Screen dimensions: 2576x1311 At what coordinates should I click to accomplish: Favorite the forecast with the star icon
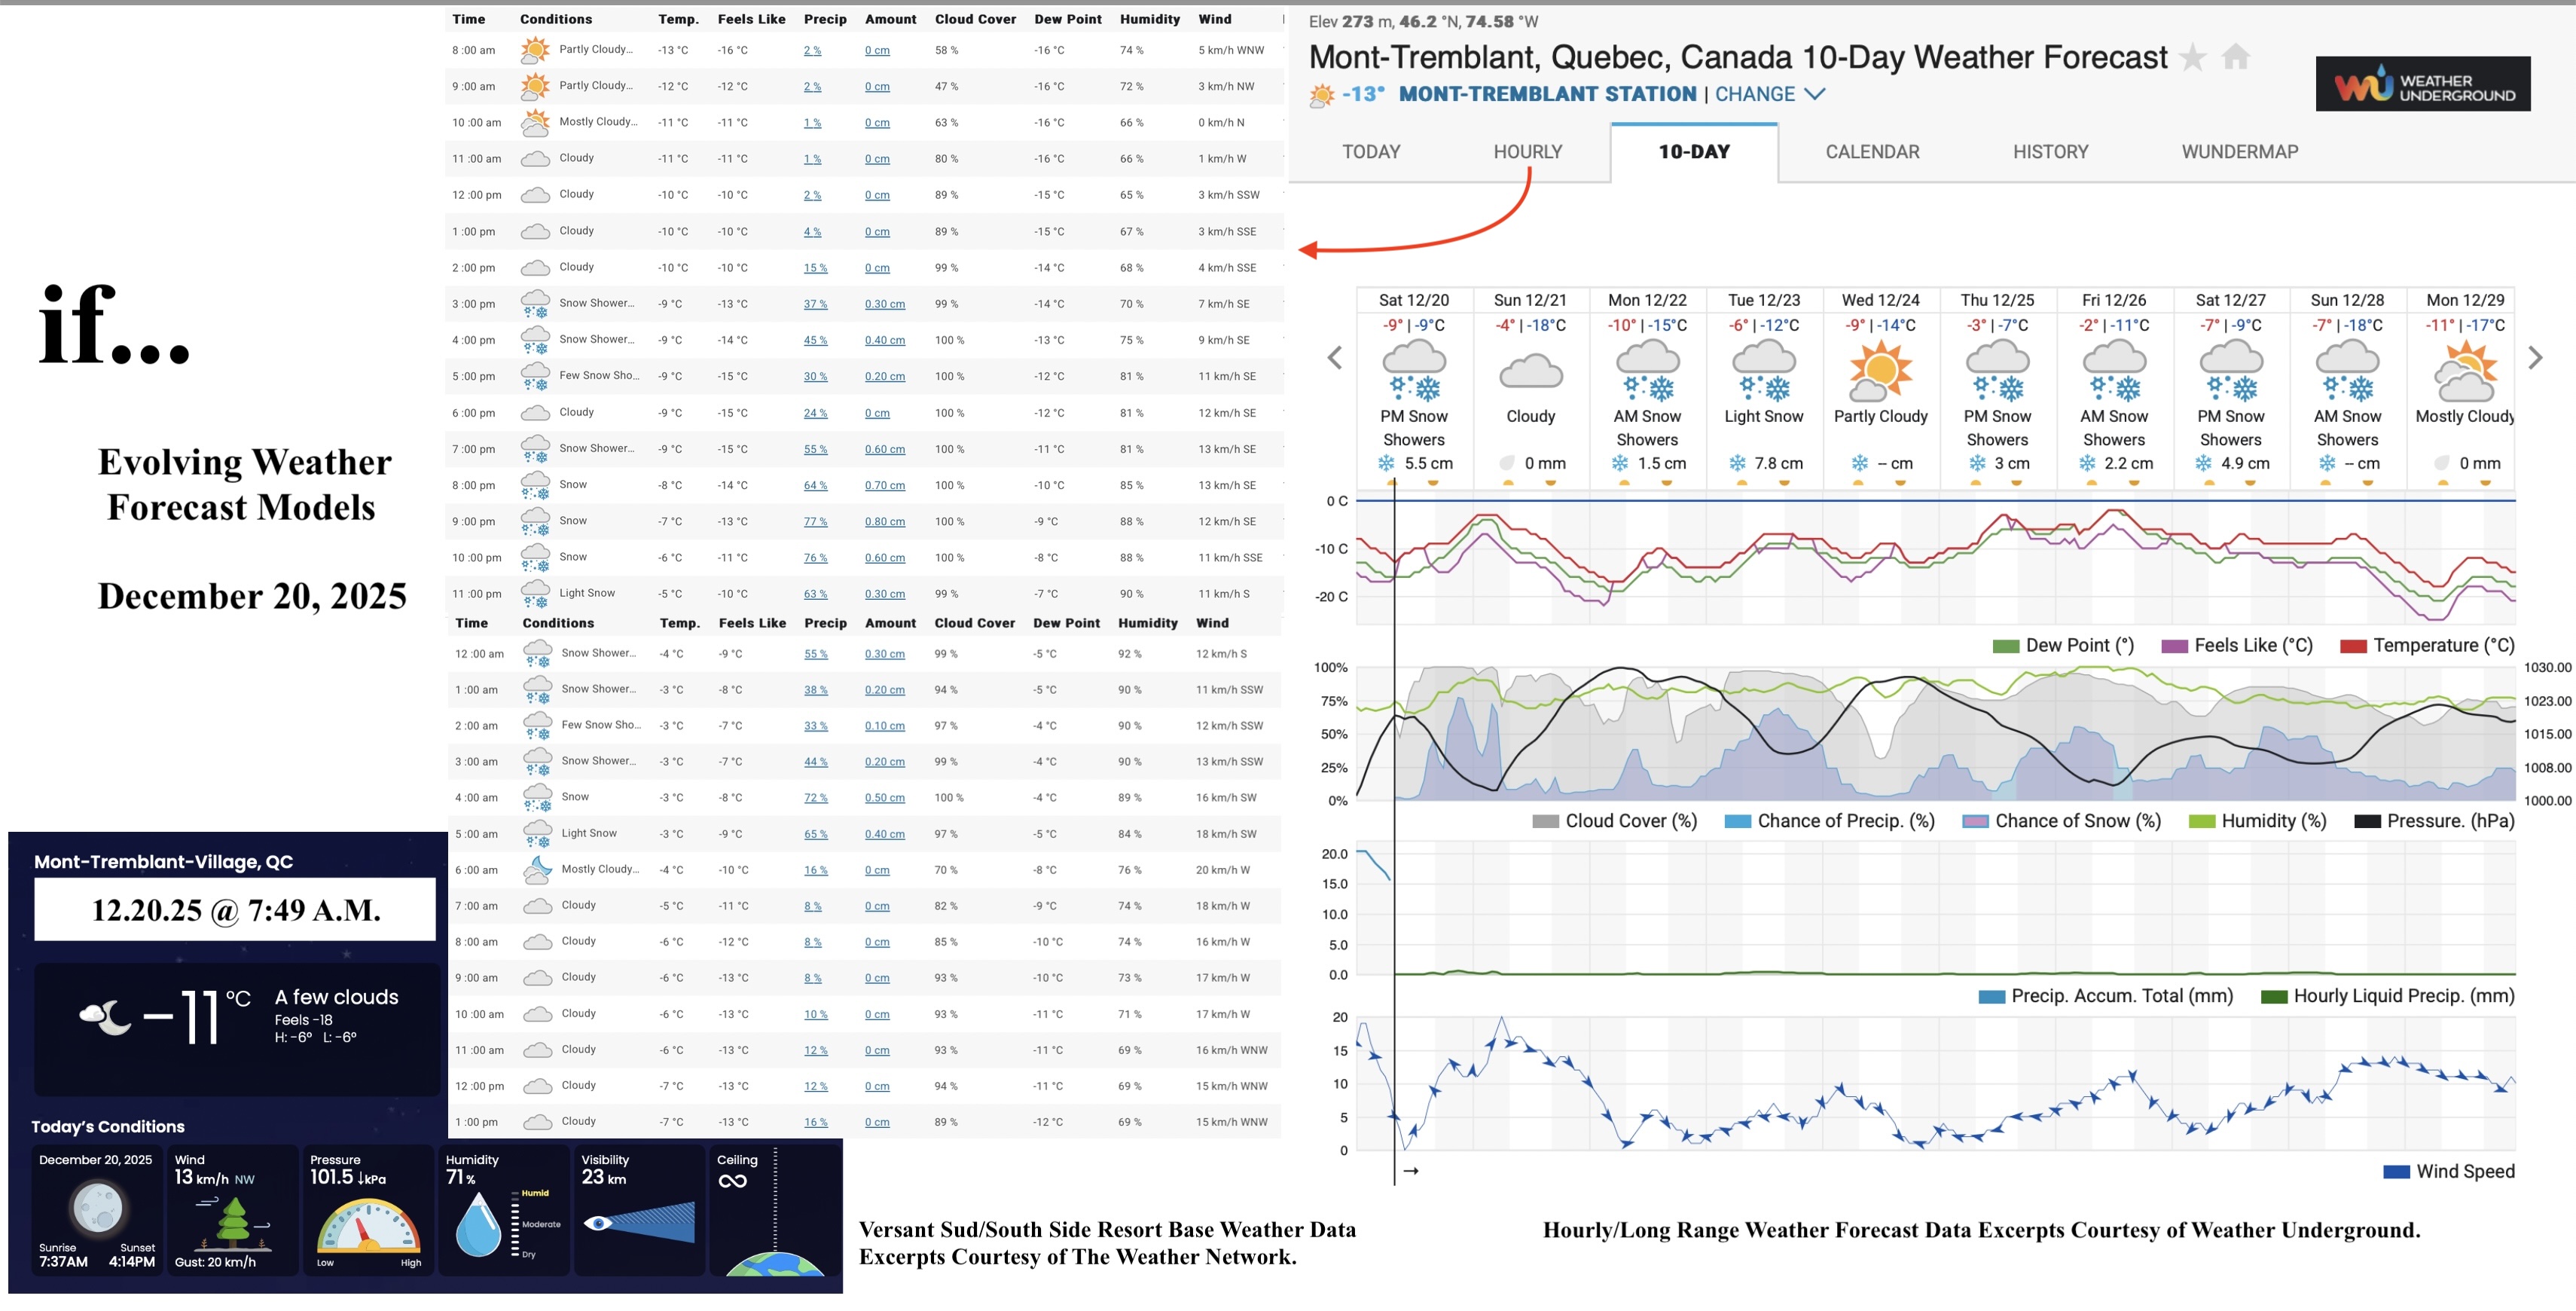click(2194, 58)
